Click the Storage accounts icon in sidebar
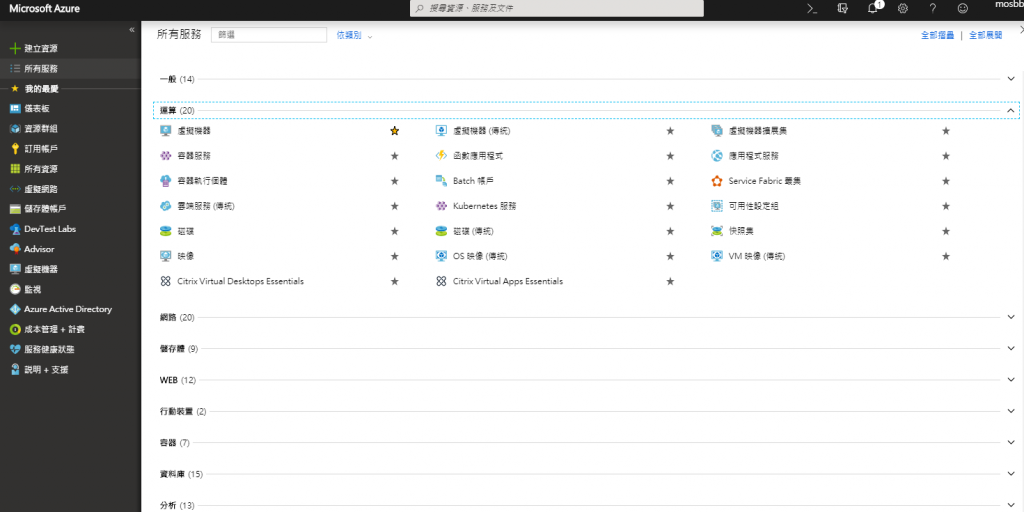This screenshot has height=512, width=1024. point(15,209)
